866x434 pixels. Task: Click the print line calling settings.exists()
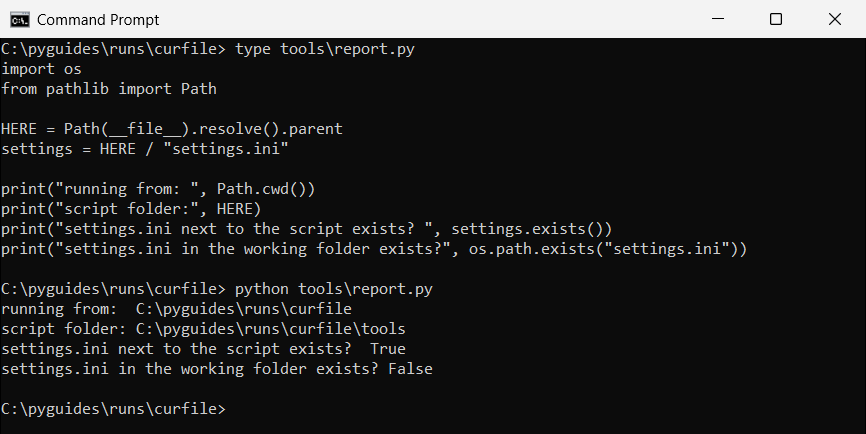pos(307,229)
